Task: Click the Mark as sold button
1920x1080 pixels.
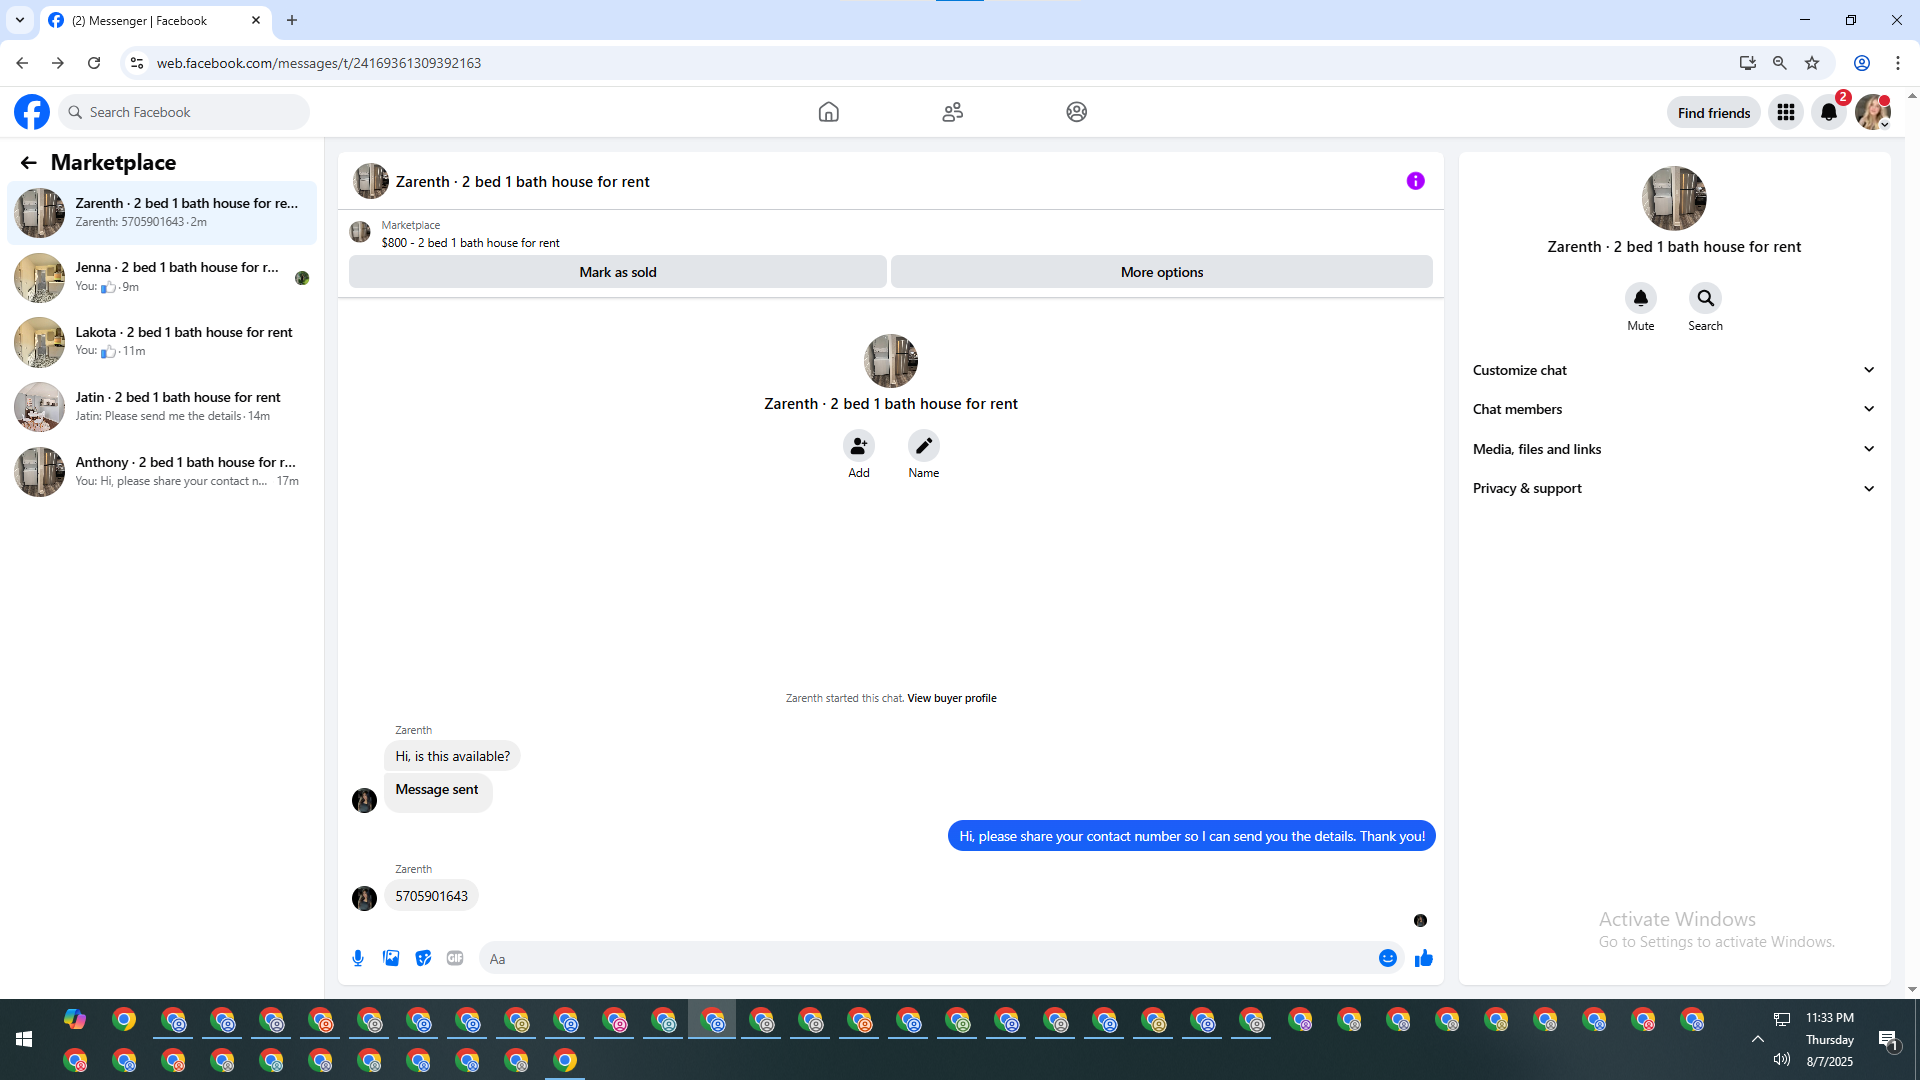Action: [617, 272]
